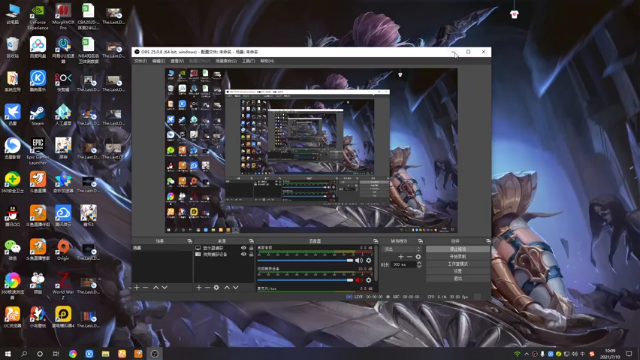The image size is (640, 360).
Task: Open View menu in OBS
Action: point(177,61)
